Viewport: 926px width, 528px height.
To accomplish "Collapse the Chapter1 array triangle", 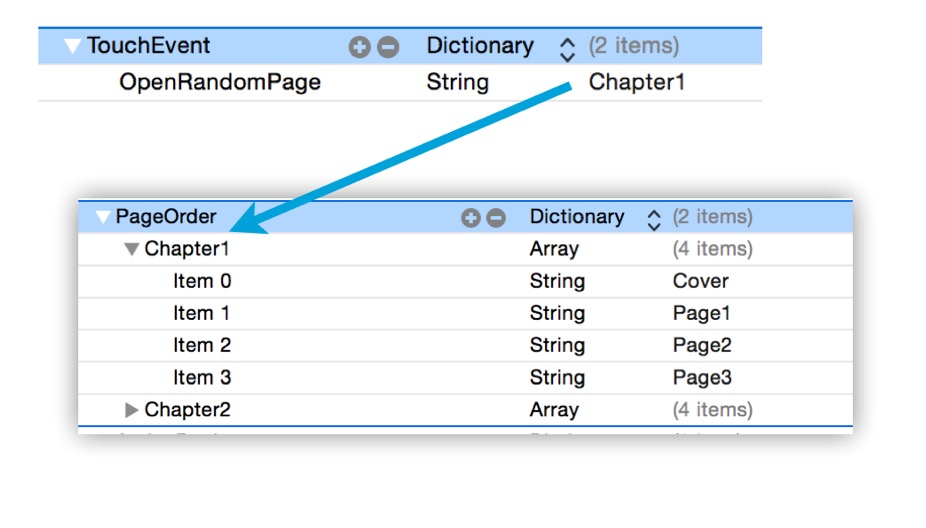I will click(x=131, y=250).
